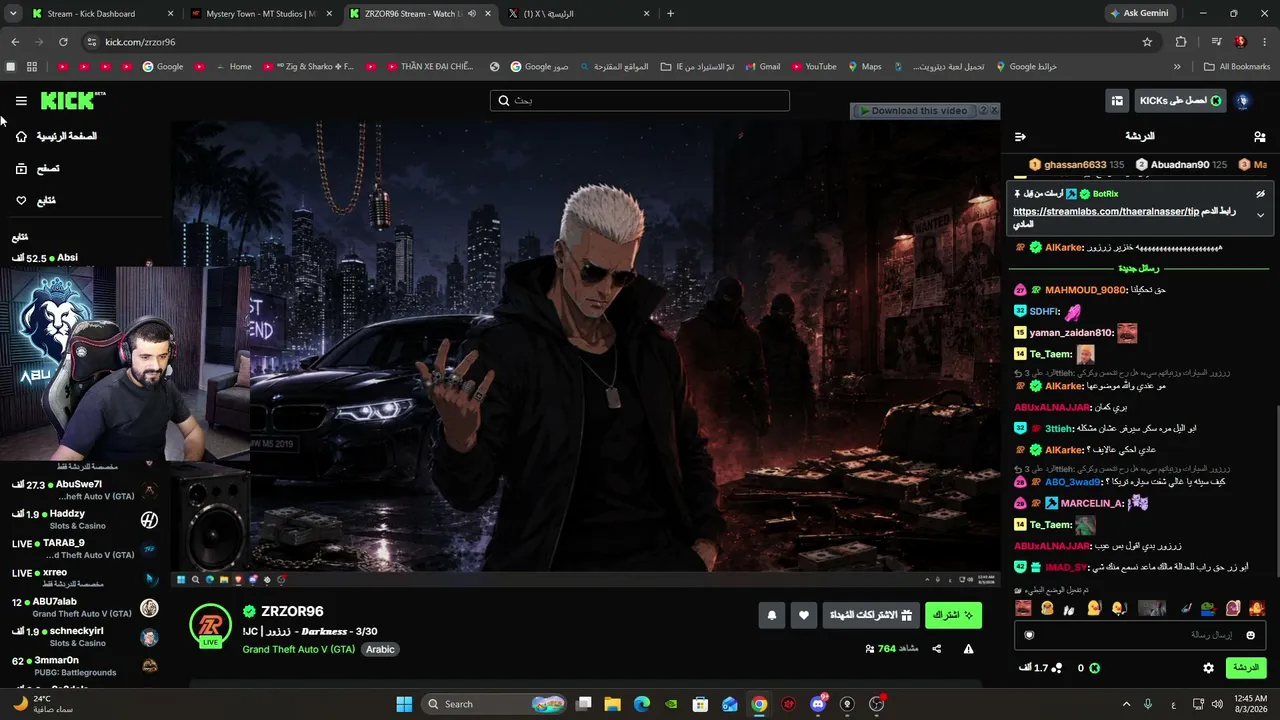Select ghassan6633 in the gift leaderboard

(1077, 164)
